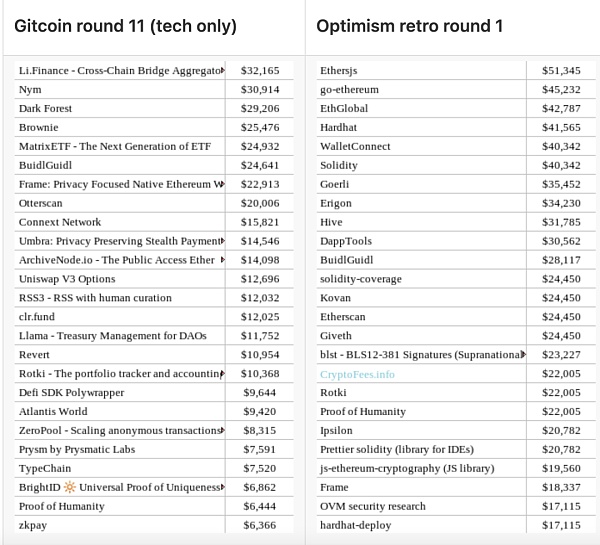Select the Ethersjs project cell

click(342, 71)
